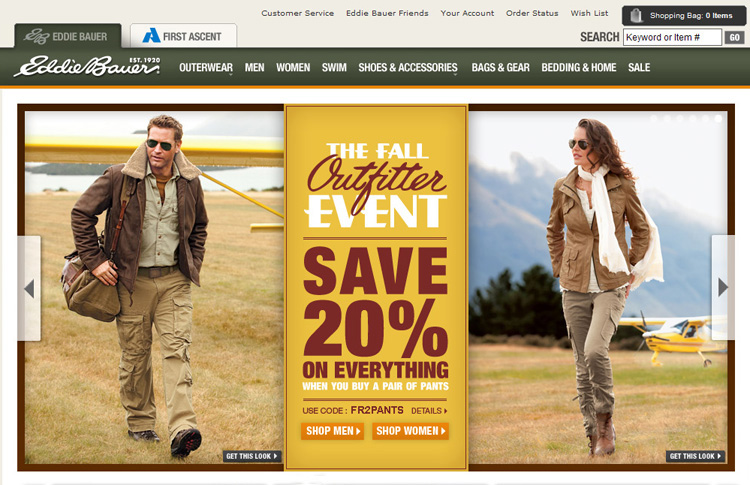Image resolution: width=750 pixels, height=485 pixels.
Task: Visit Customer Service page
Action: 298,13
